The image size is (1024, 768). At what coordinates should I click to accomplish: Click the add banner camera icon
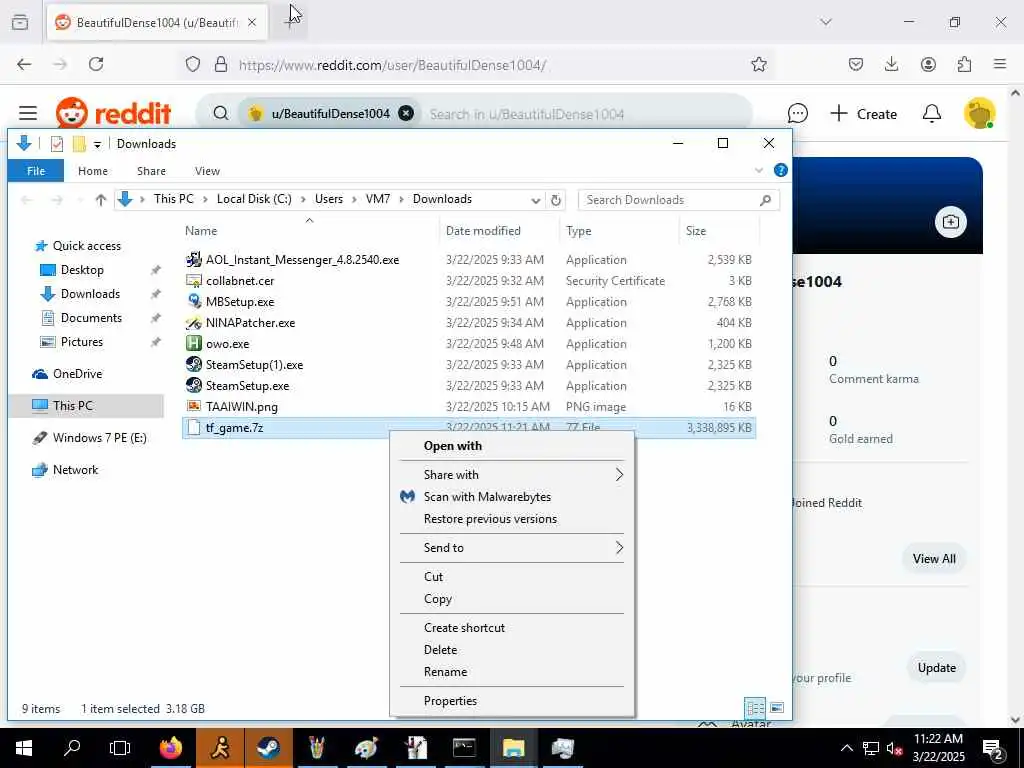coord(950,222)
